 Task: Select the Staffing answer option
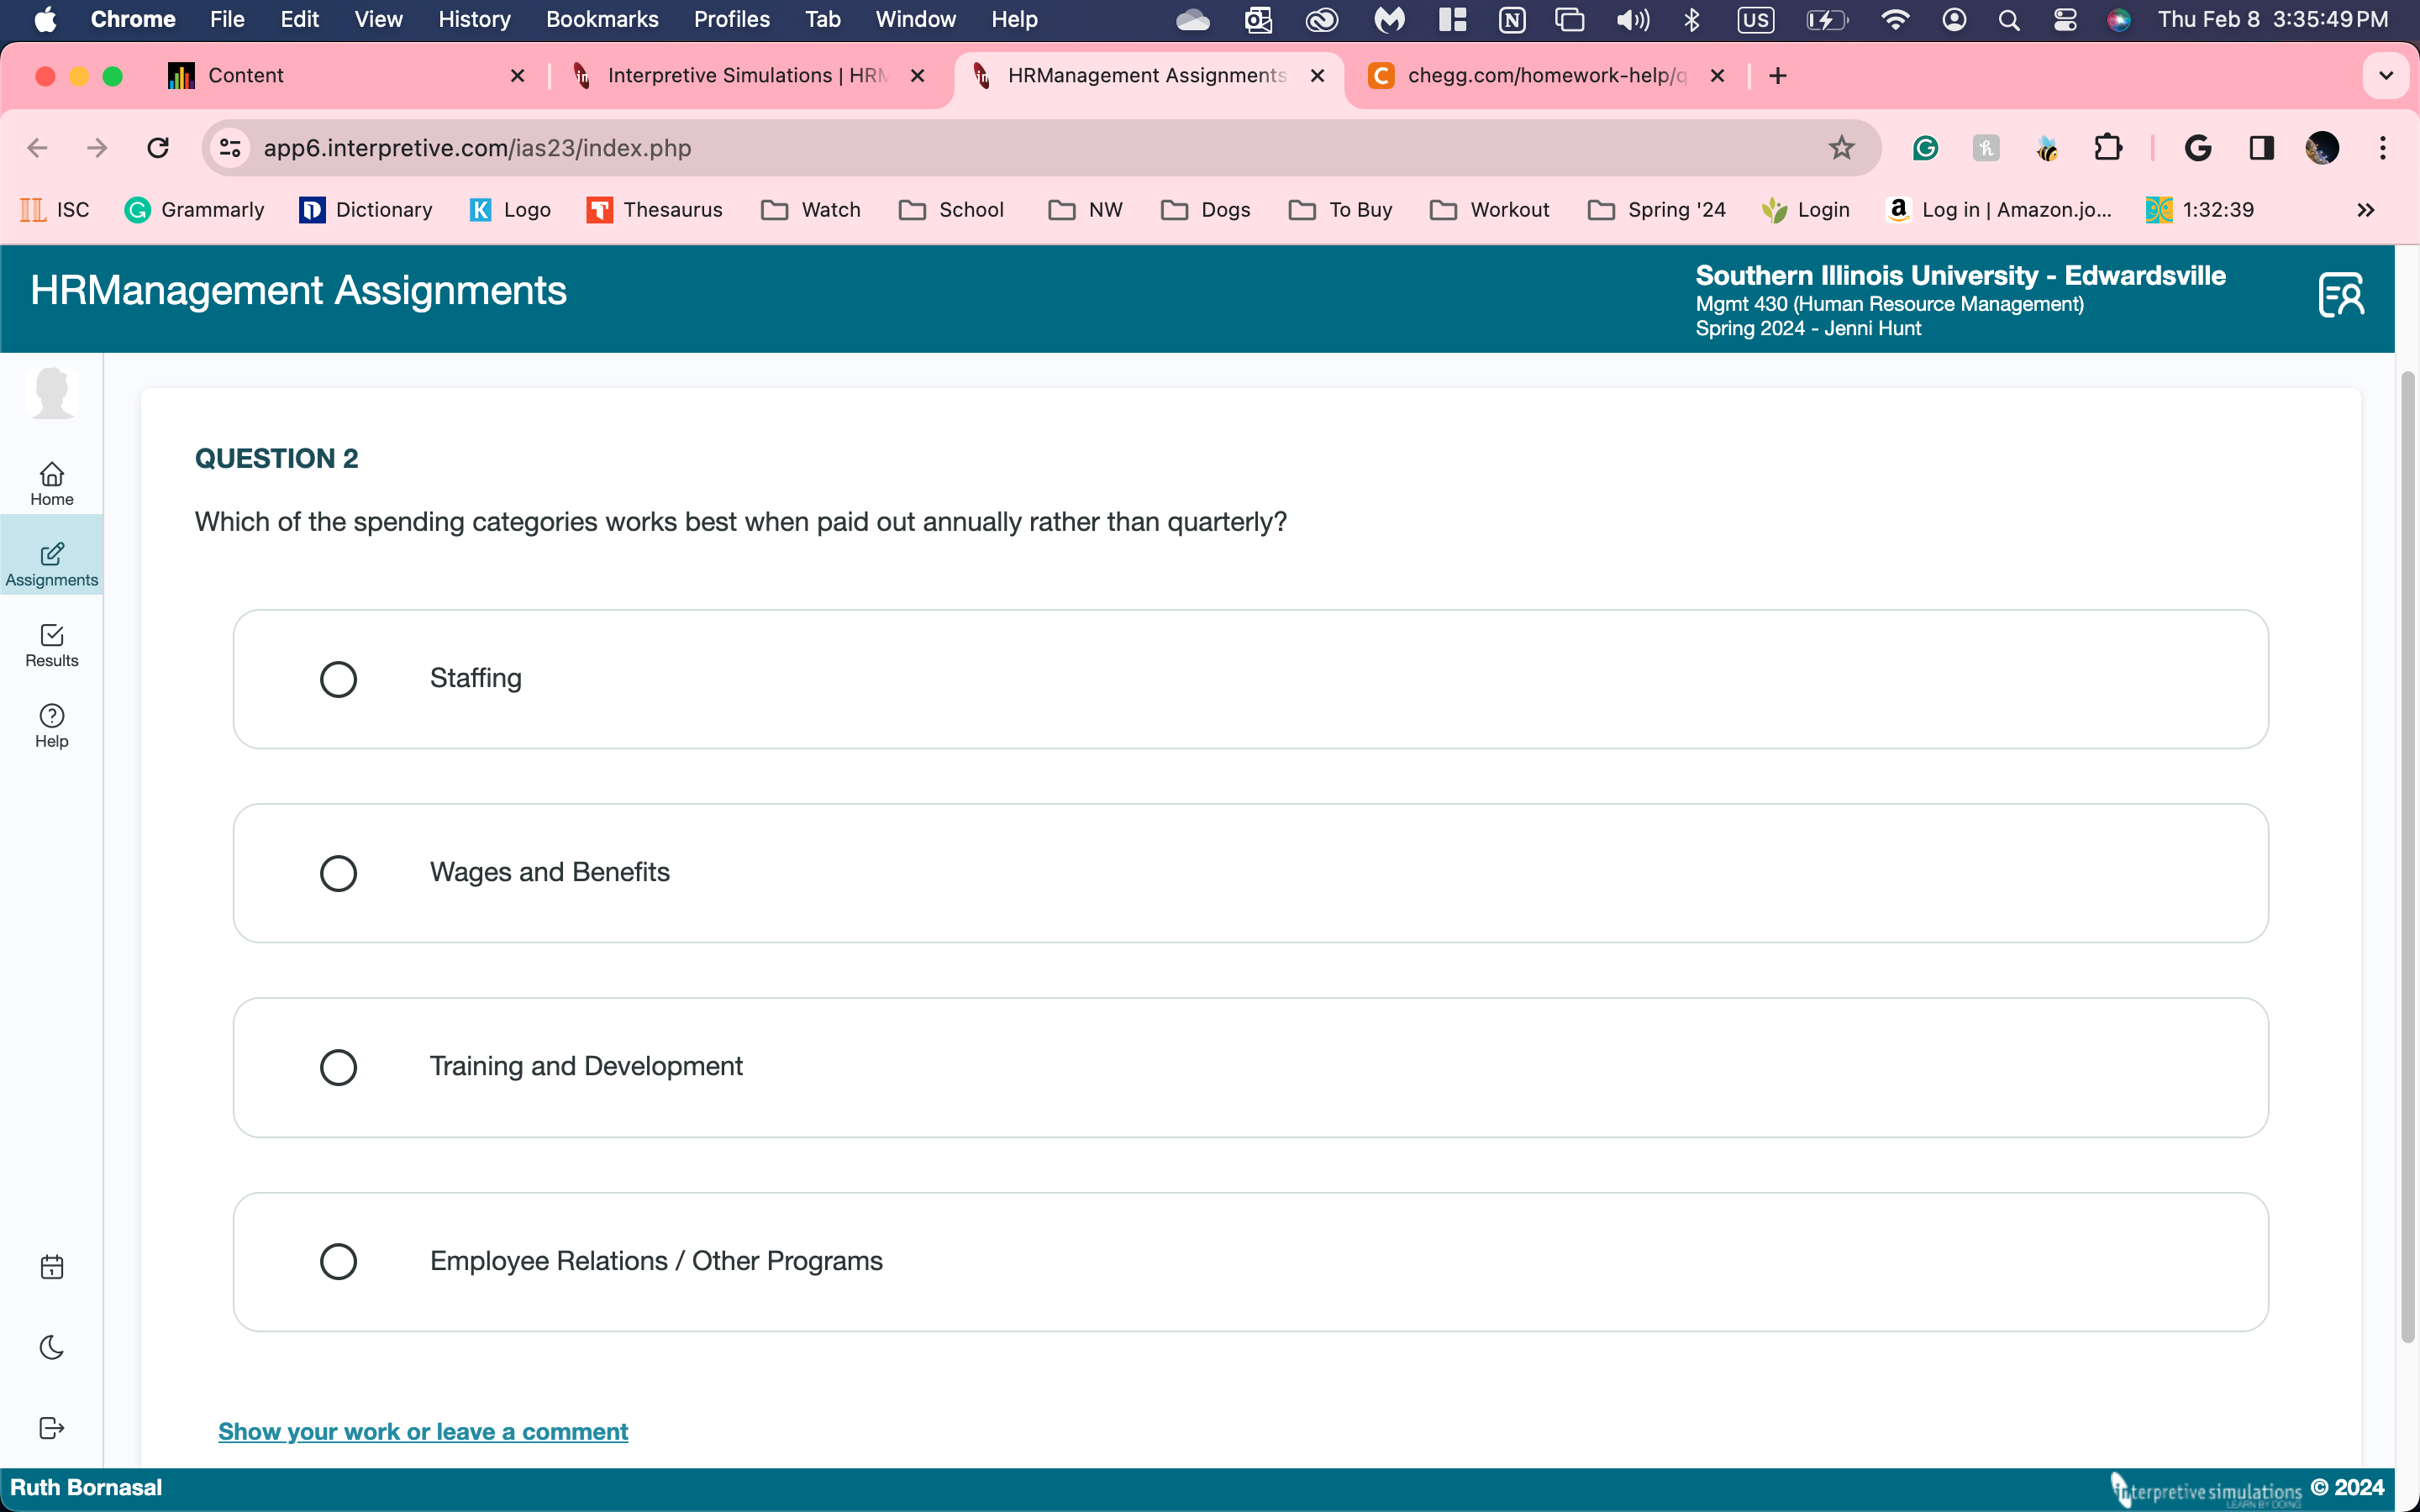point(339,679)
